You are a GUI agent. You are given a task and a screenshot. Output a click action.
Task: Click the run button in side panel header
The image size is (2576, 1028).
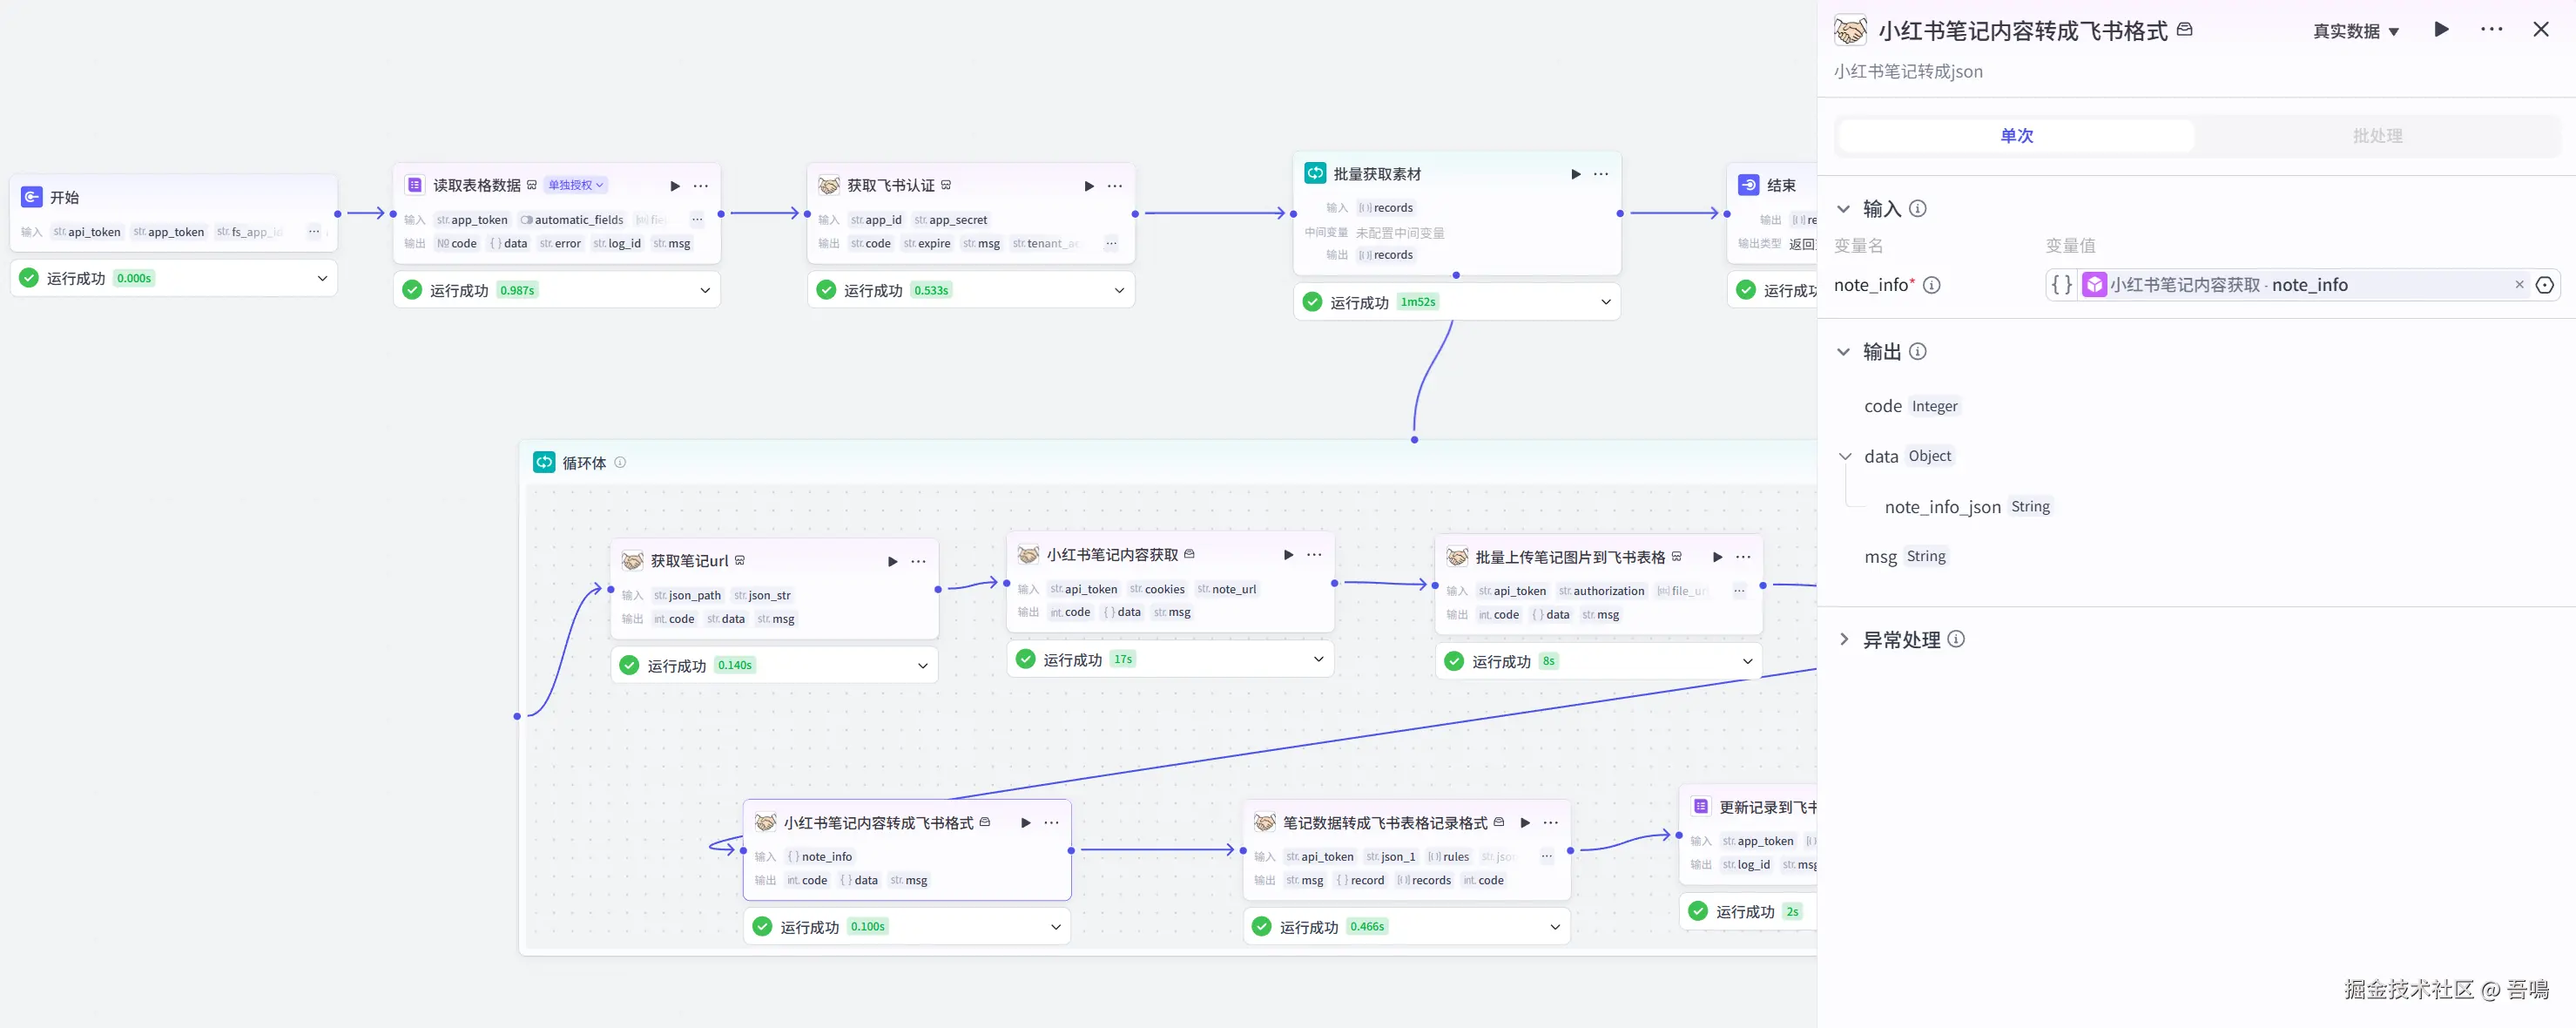2441,30
